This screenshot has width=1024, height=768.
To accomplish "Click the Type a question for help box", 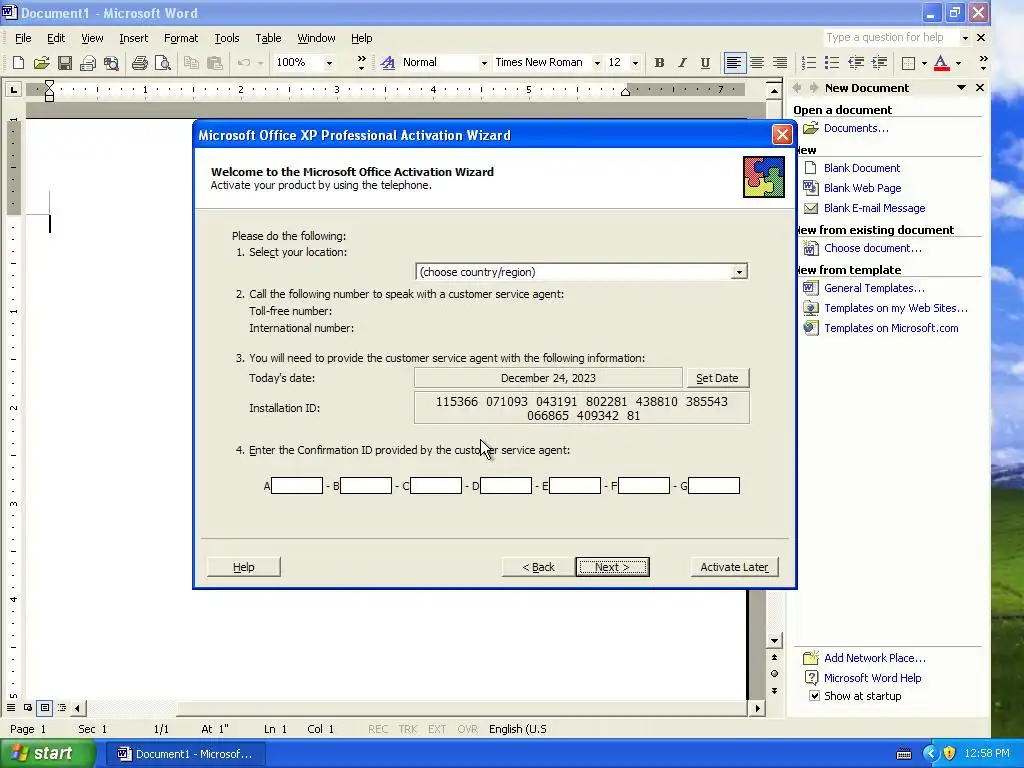I will click(x=891, y=38).
